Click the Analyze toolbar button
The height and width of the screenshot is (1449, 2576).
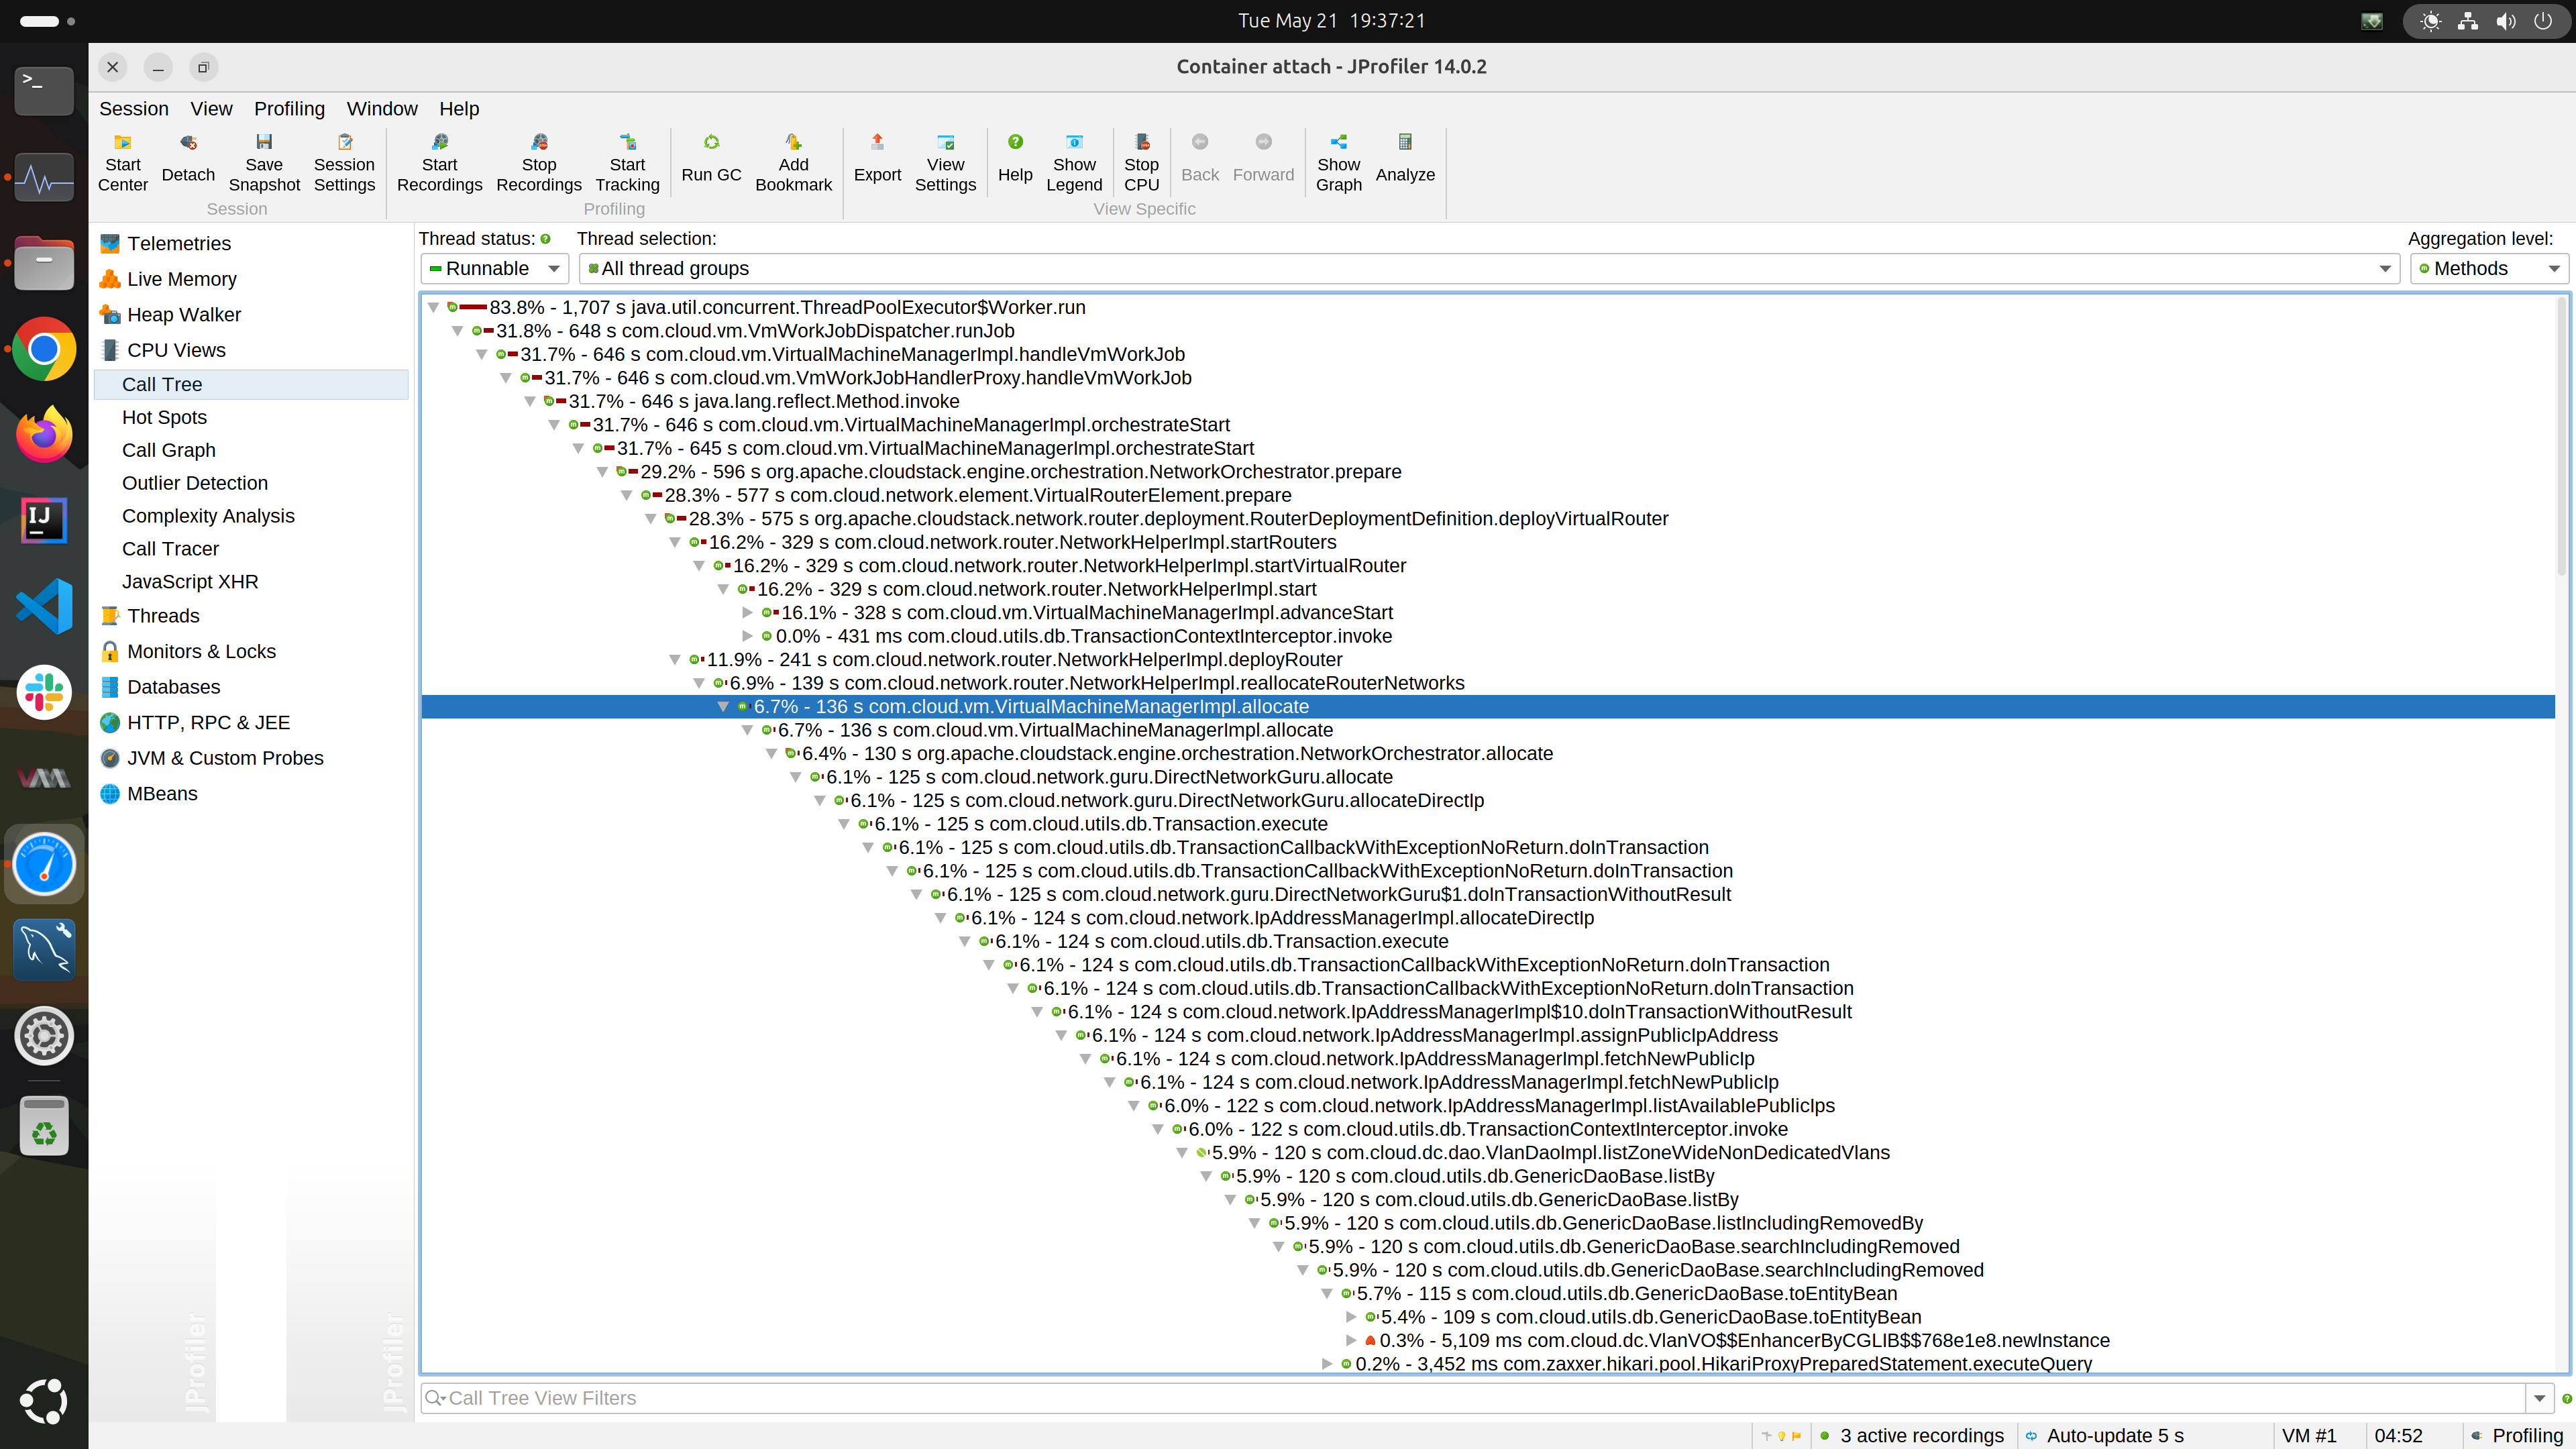click(1404, 159)
